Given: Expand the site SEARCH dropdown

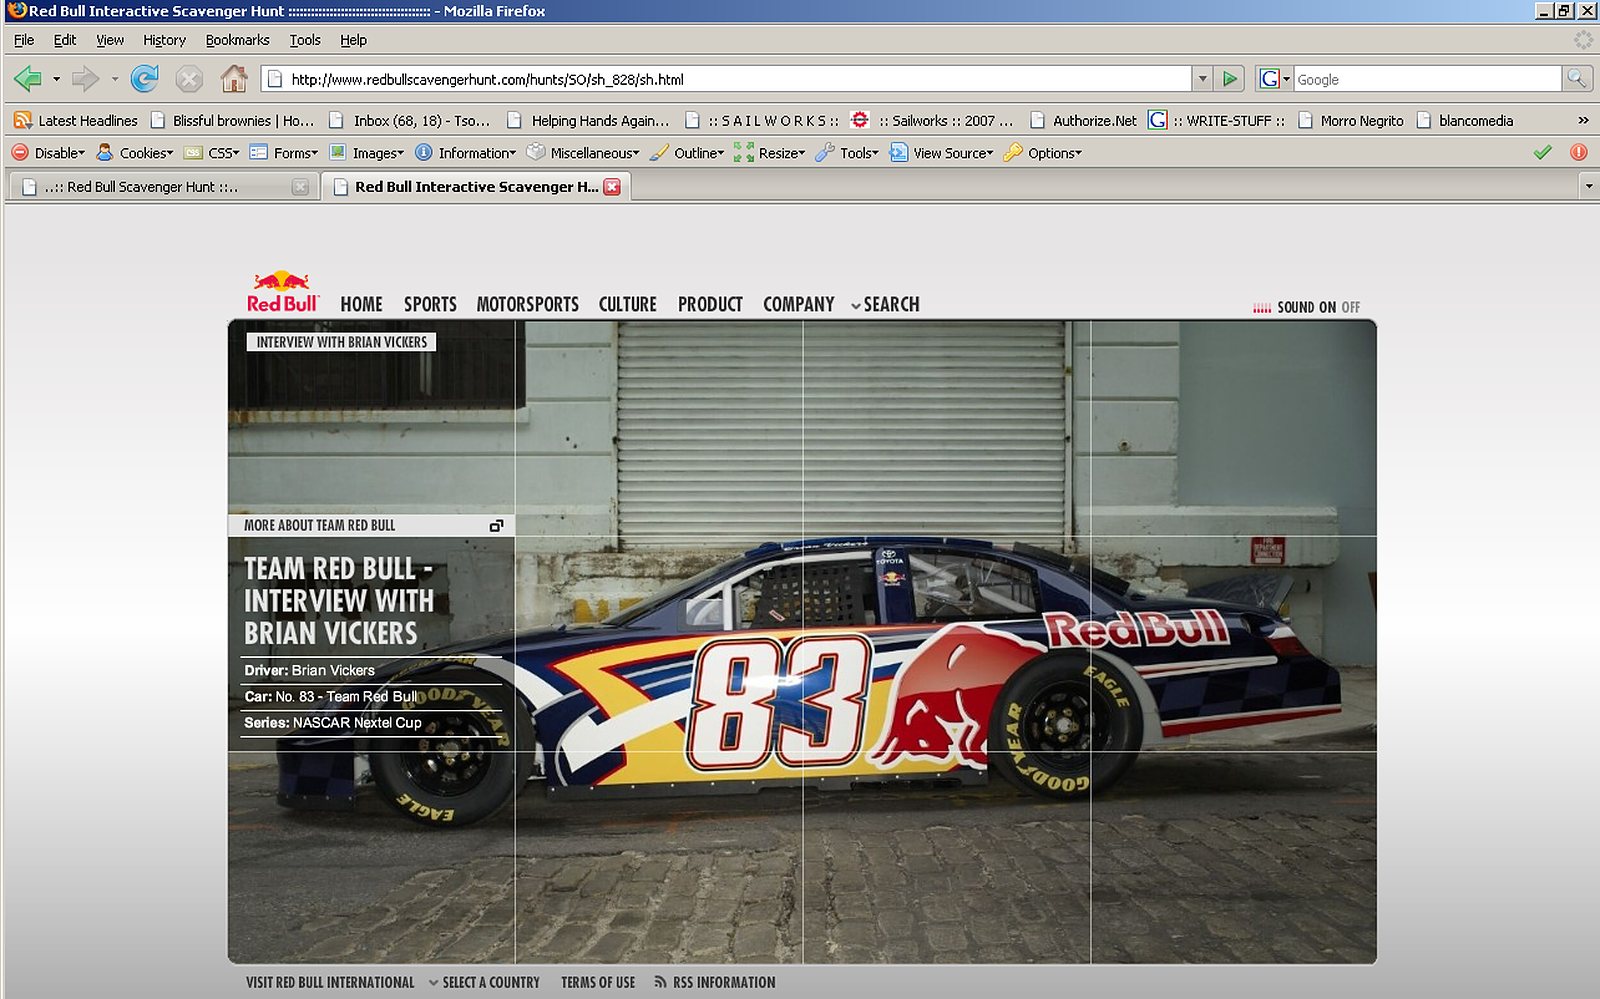Looking at the screenshot, I should click(x=885, y=304).
